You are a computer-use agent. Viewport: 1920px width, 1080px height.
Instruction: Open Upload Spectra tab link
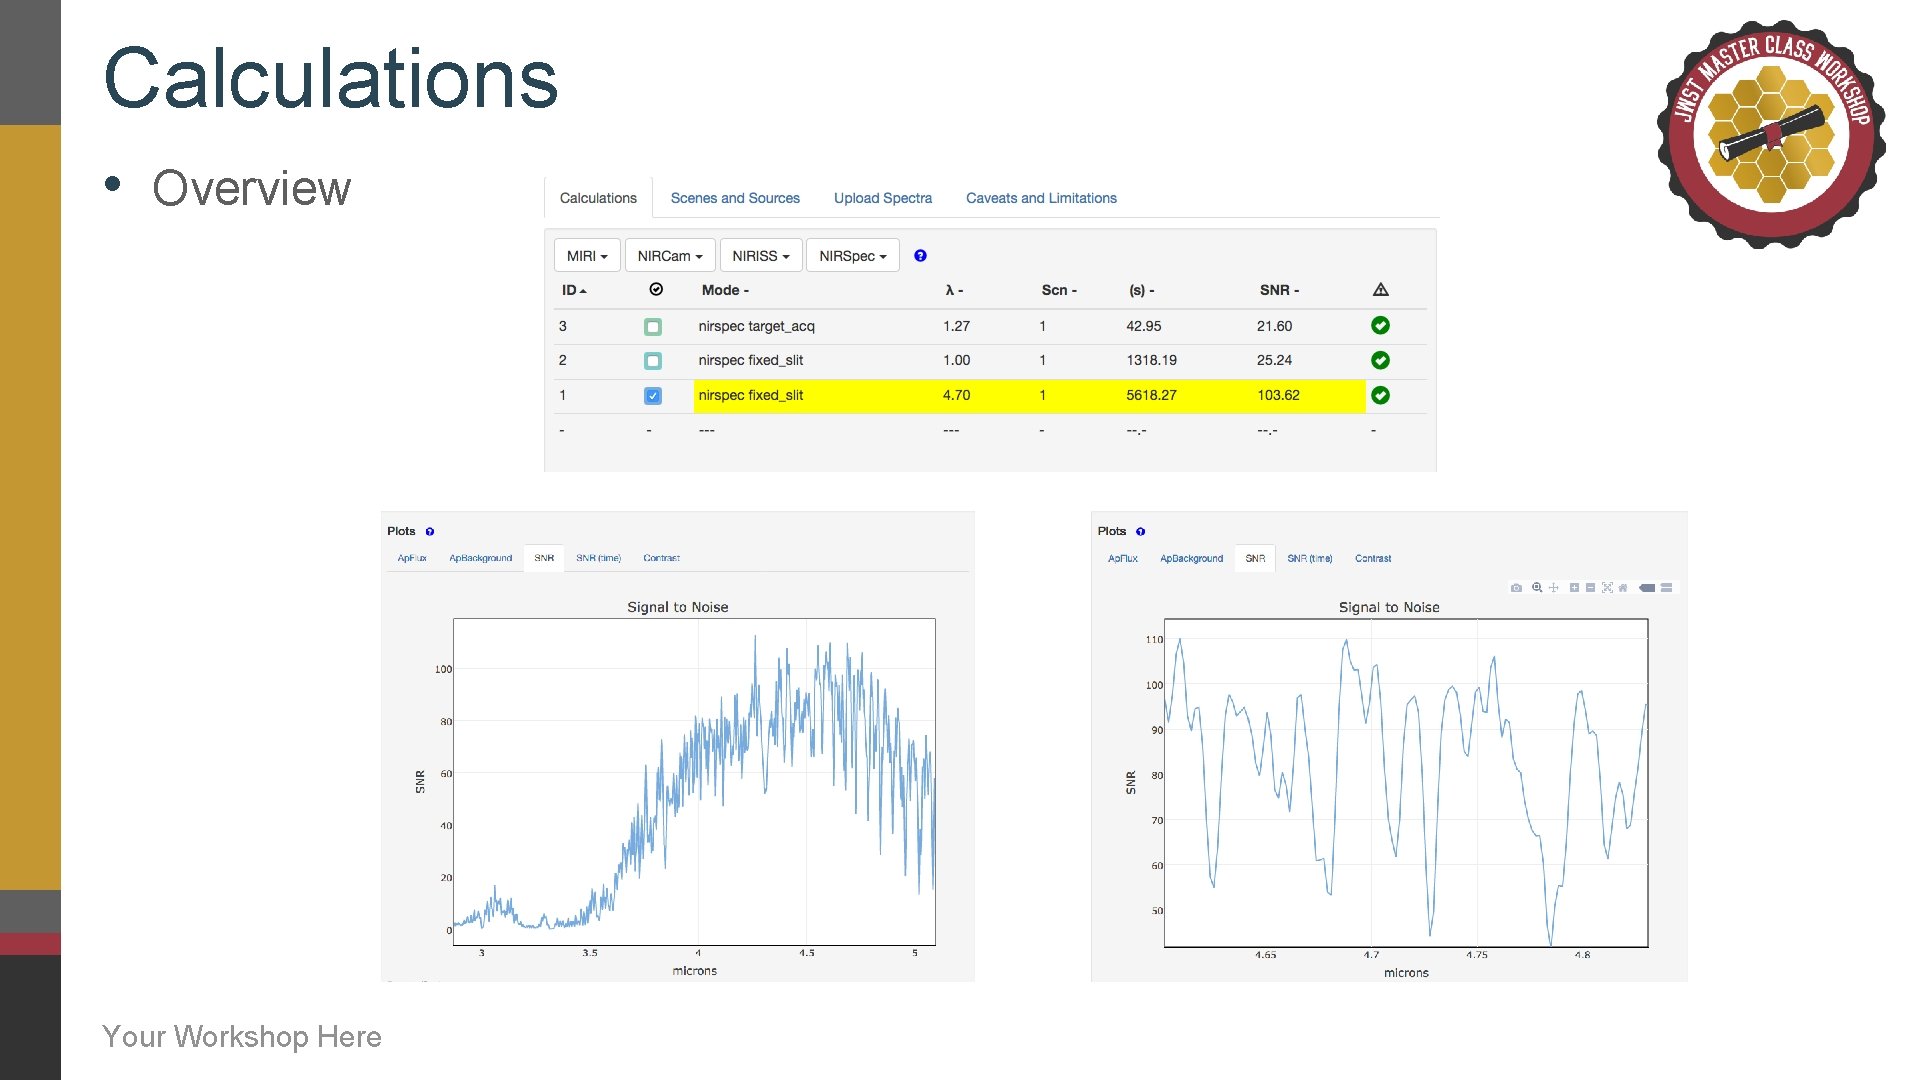[x=883, y=198]
